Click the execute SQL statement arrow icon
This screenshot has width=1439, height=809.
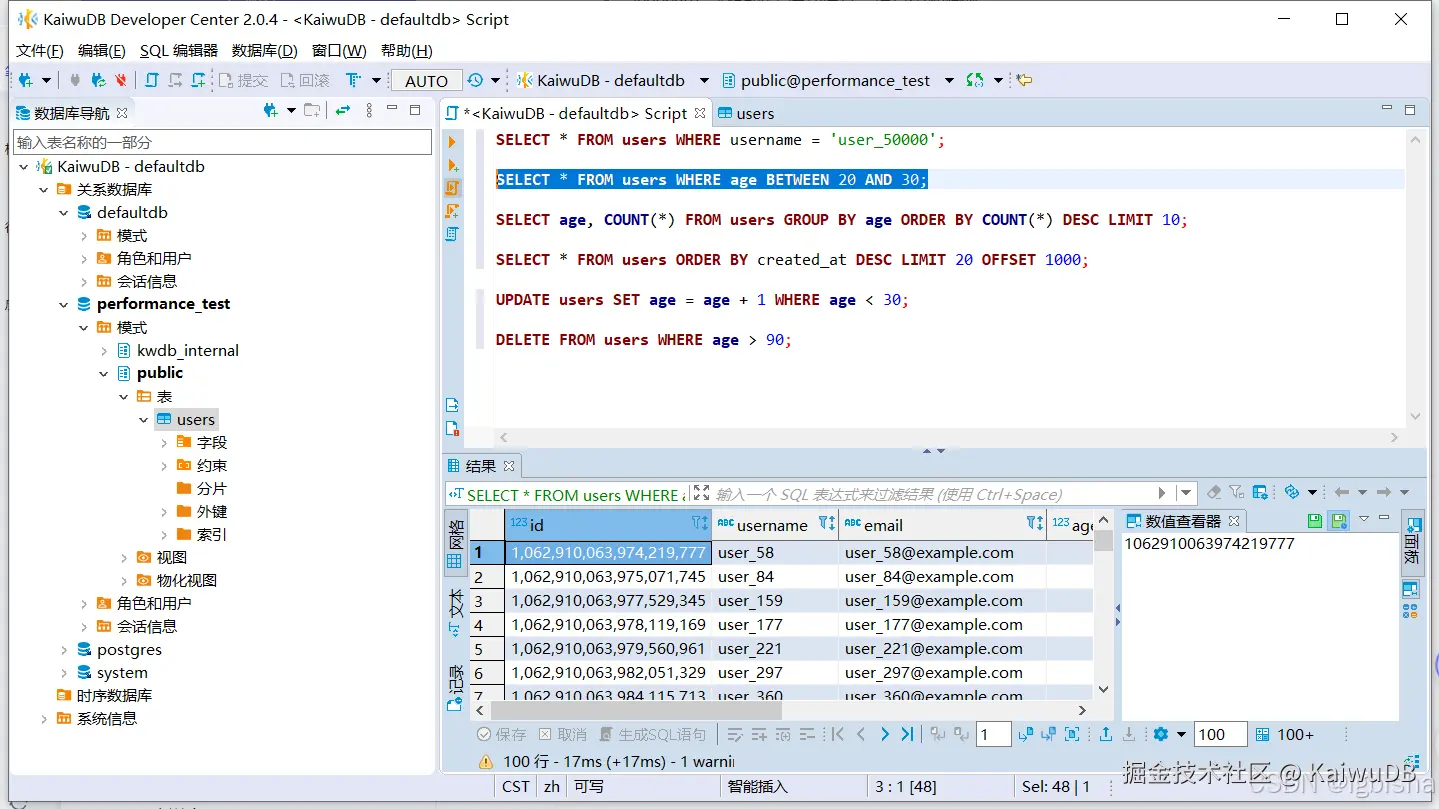tap(452, 142)
